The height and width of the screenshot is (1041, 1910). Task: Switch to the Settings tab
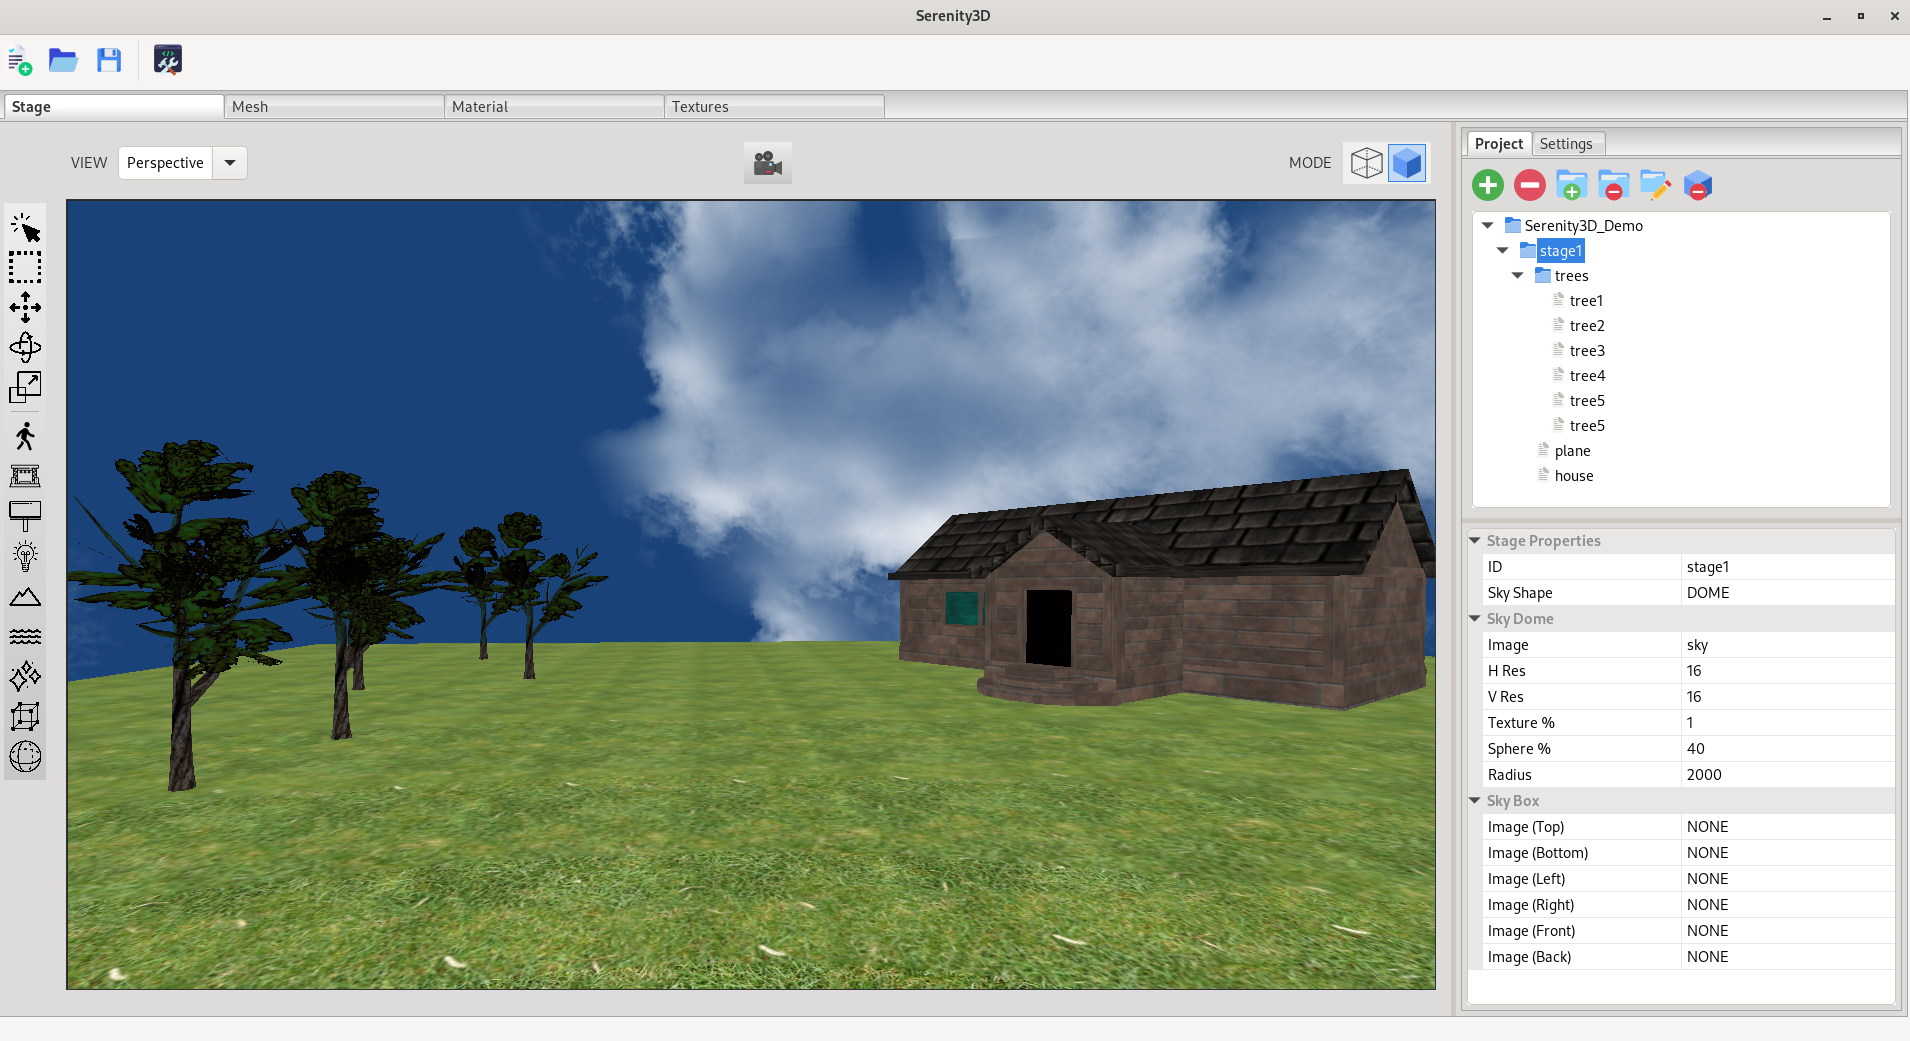pyautogui.click(x=1566, y=144)
